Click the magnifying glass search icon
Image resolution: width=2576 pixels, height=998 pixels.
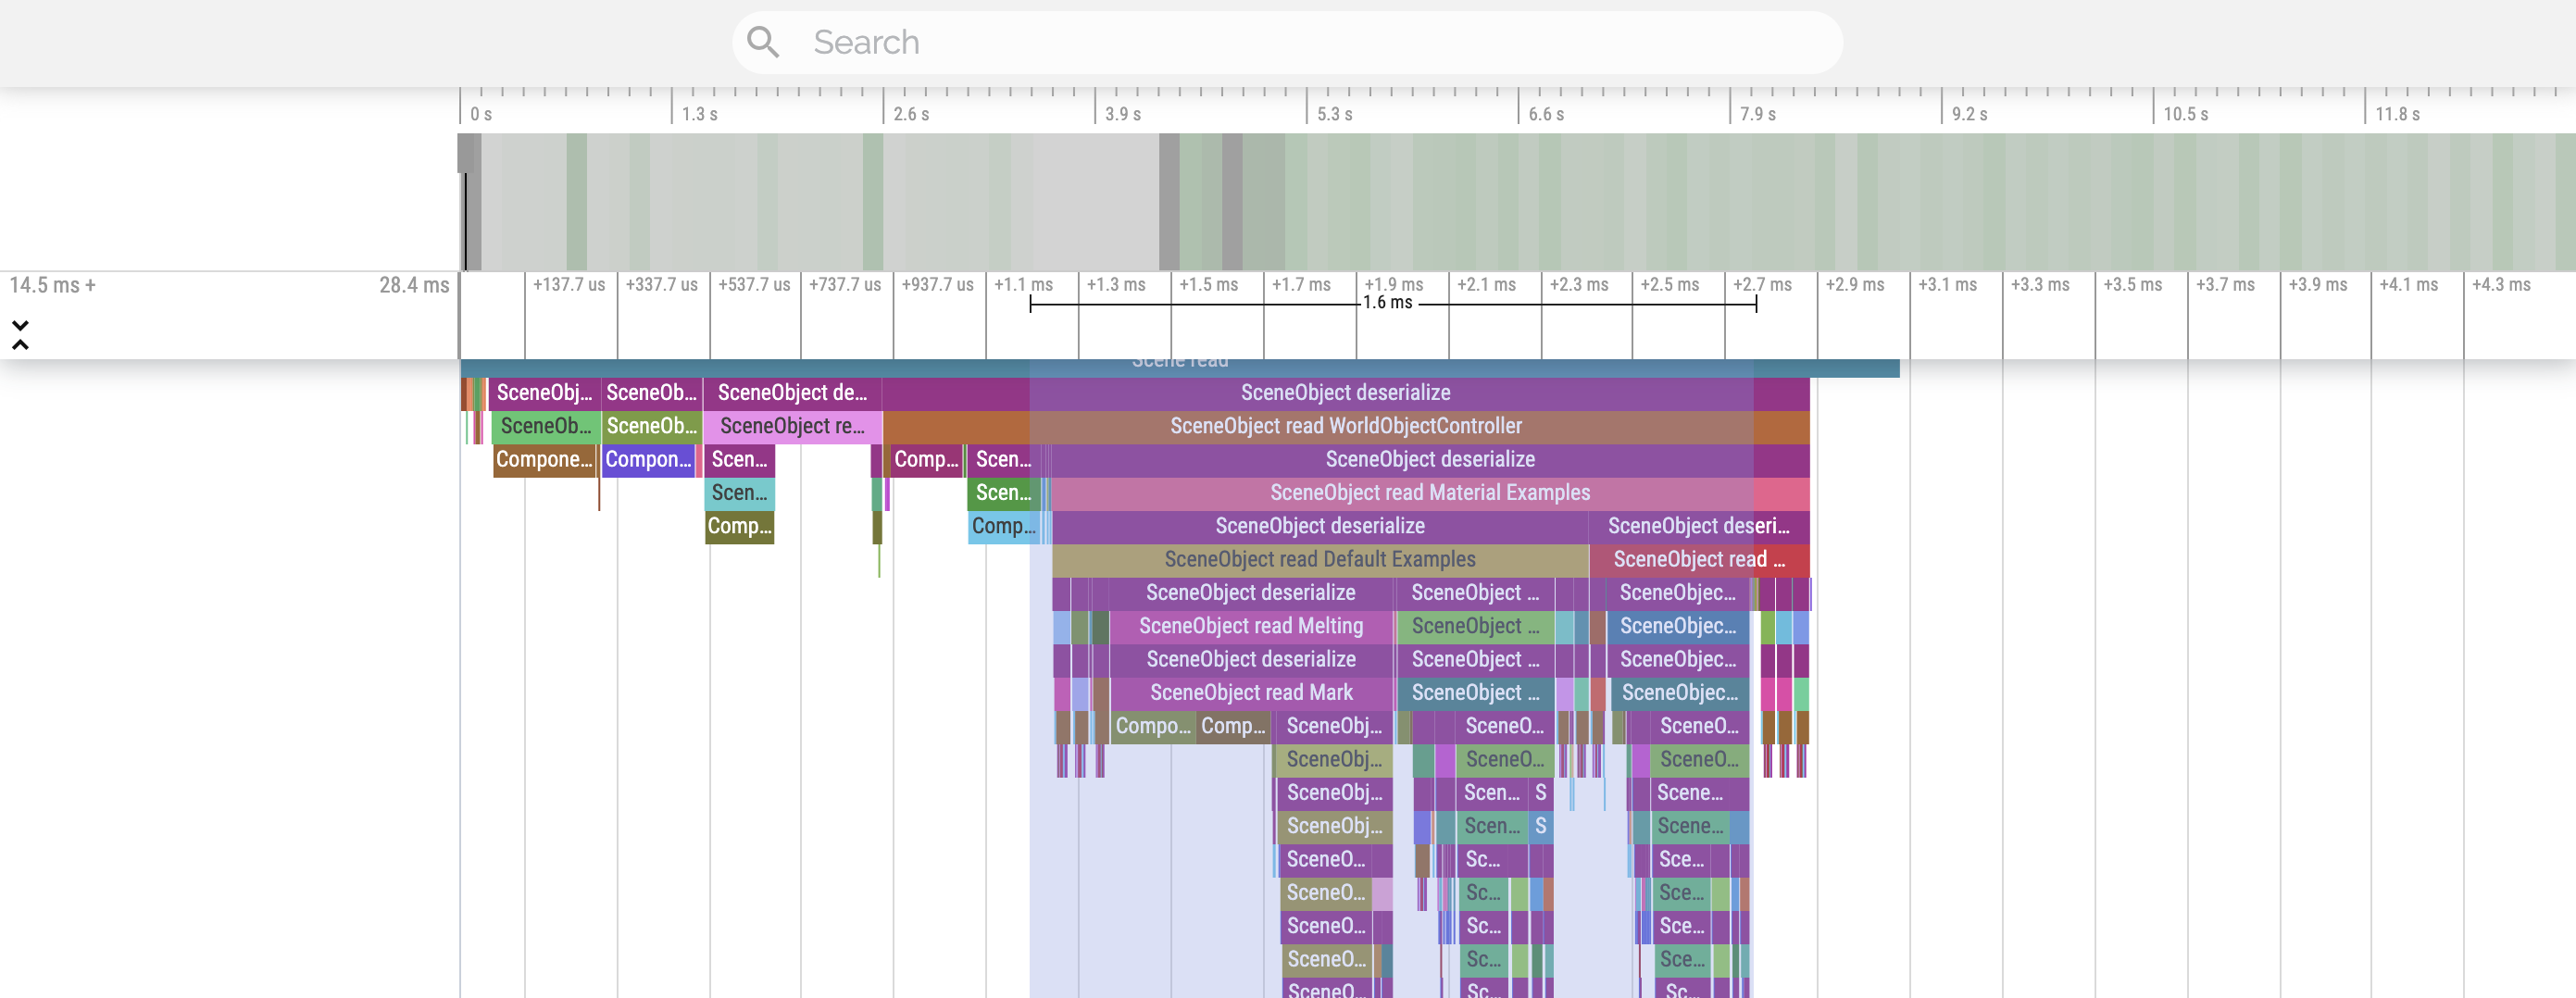763,42
